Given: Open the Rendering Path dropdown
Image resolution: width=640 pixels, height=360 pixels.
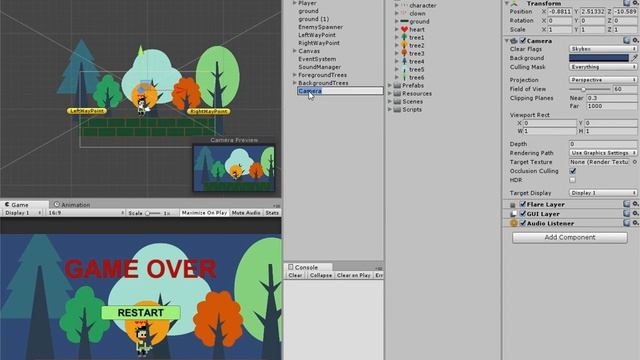Looking at the screenshot, I should (x=603, y=153).
